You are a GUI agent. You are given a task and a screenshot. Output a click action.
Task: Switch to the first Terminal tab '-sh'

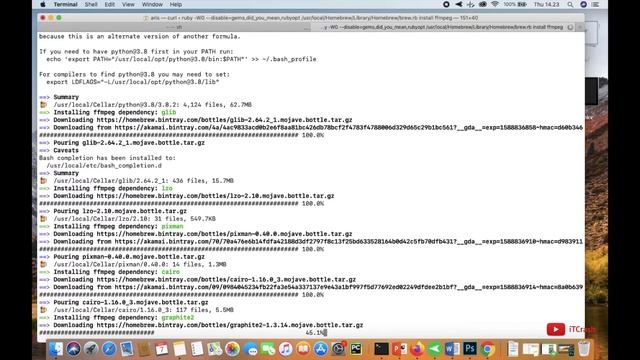pos(174,27)
